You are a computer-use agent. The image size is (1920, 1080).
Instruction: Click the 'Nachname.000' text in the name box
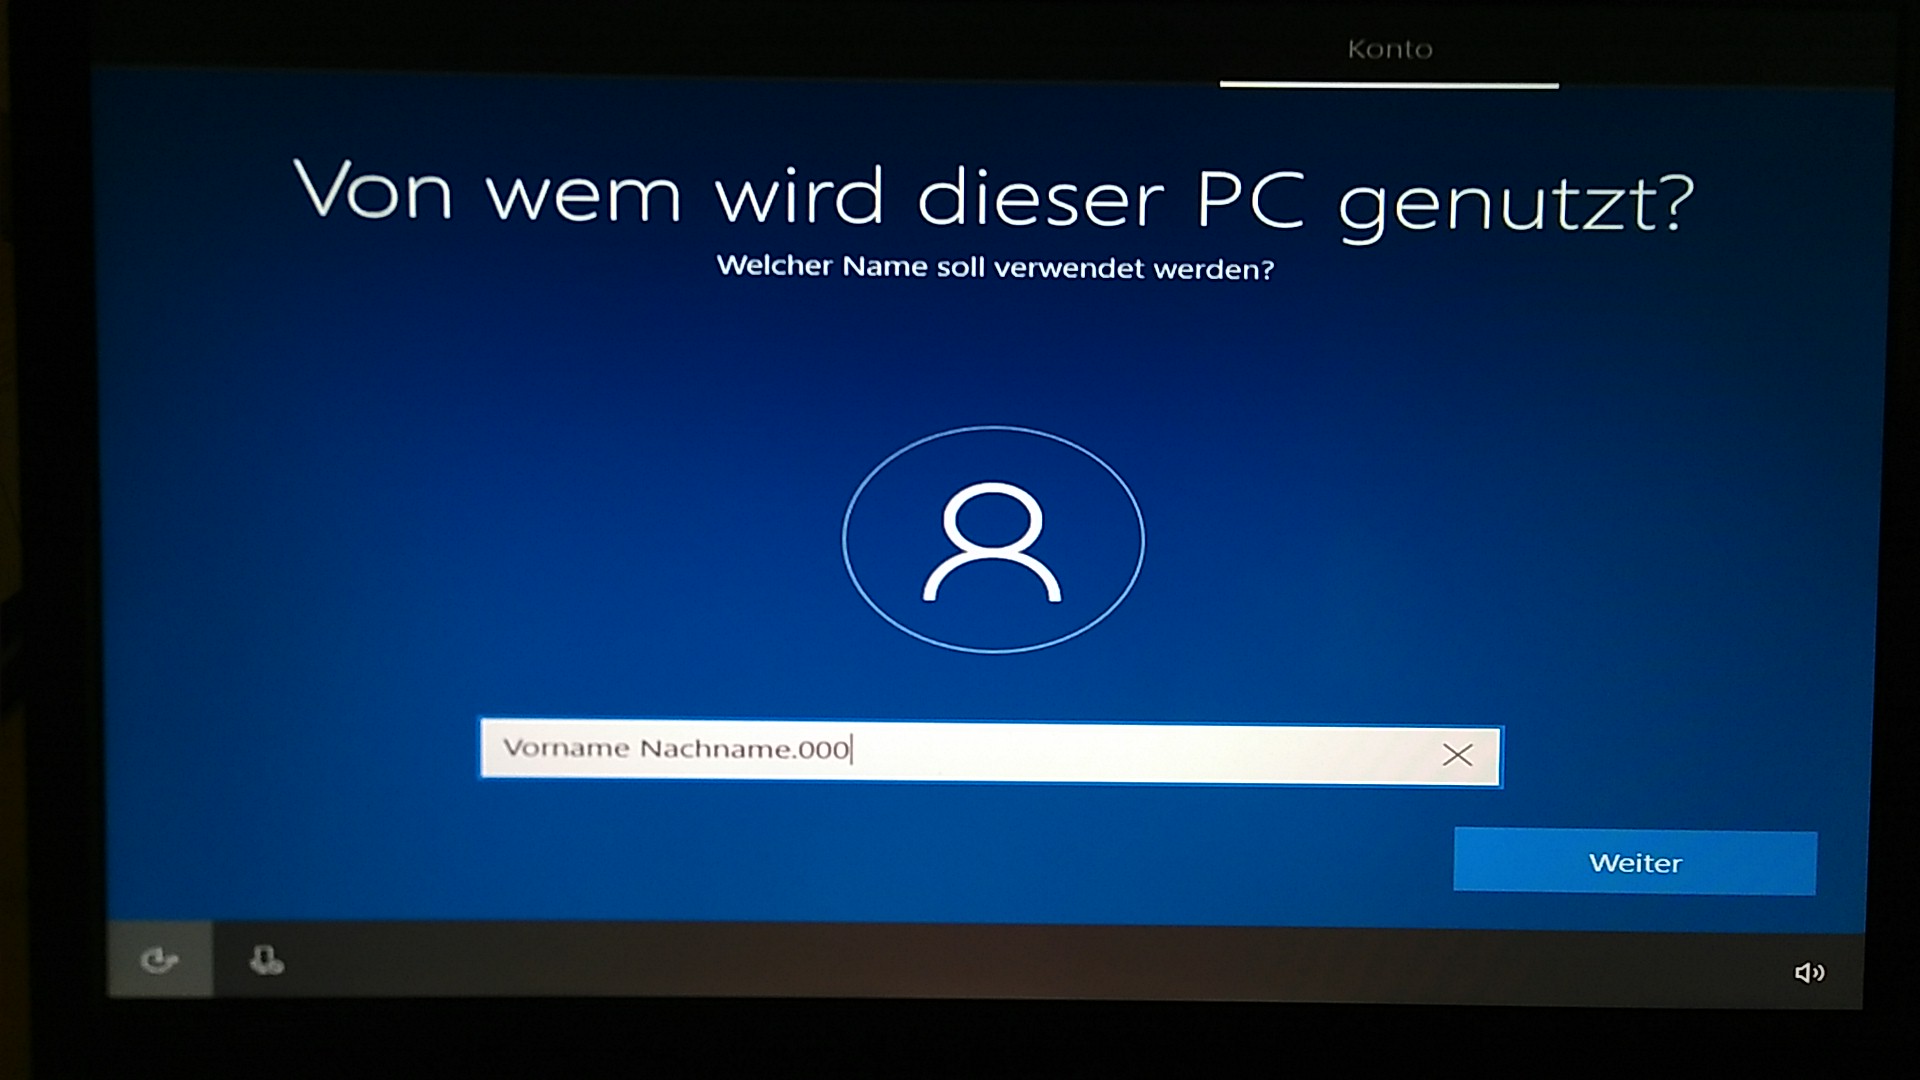click(745, 749)
